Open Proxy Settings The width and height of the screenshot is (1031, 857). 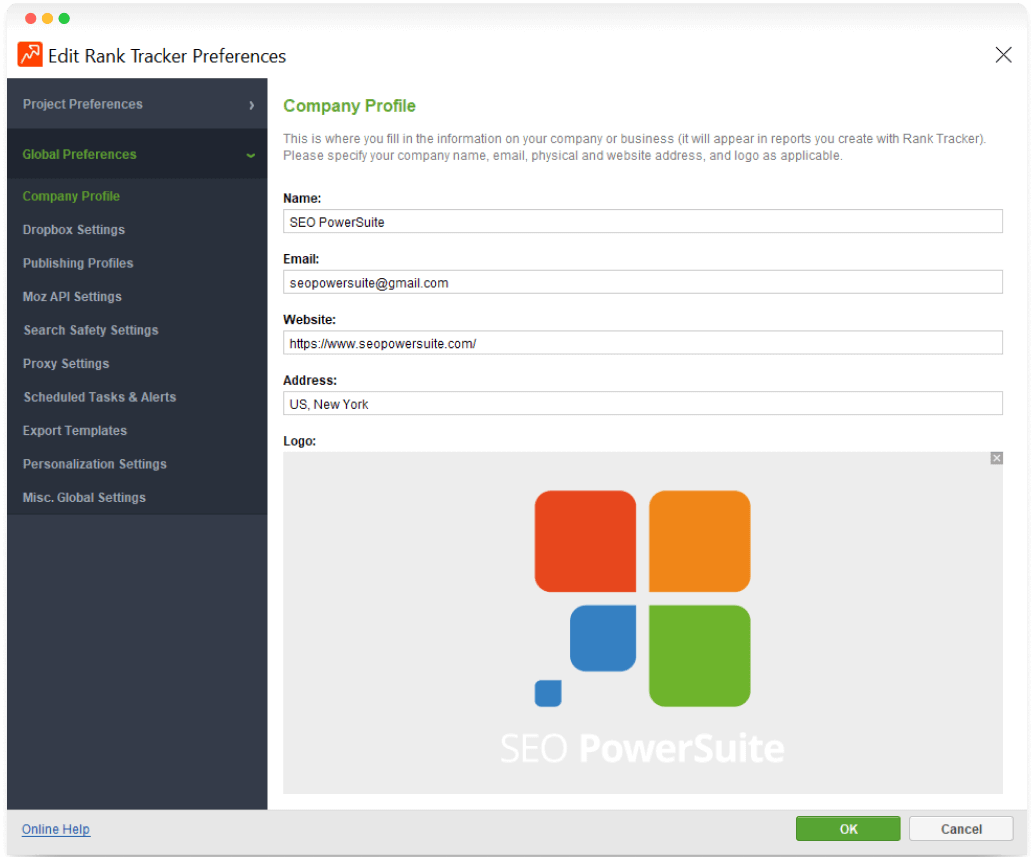(66, 364)
